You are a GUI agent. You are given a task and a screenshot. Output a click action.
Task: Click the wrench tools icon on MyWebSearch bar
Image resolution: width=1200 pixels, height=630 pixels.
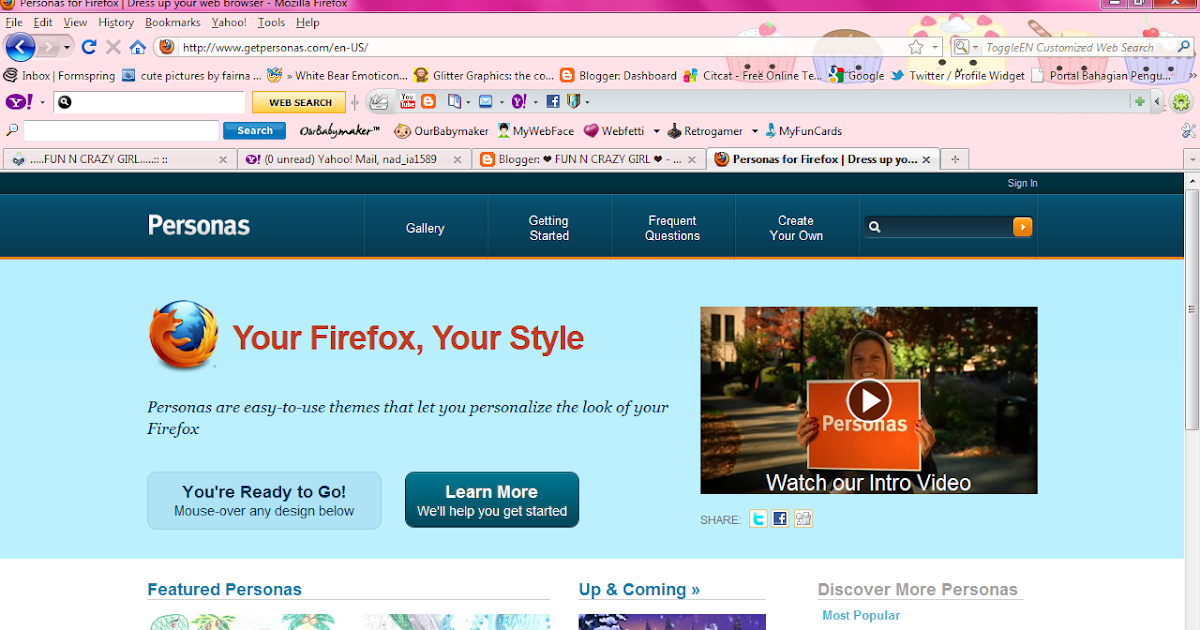(x=1188, y=131)
